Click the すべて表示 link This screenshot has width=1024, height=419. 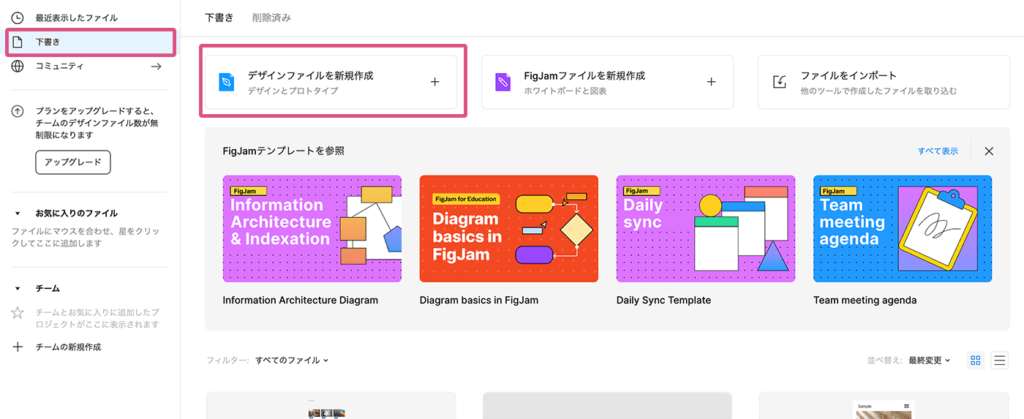(937, 151)
